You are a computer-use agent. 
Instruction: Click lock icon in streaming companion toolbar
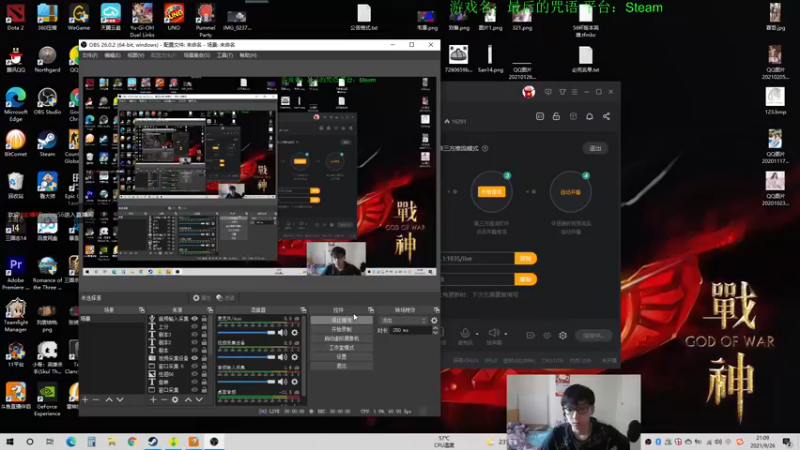point(556,116)
